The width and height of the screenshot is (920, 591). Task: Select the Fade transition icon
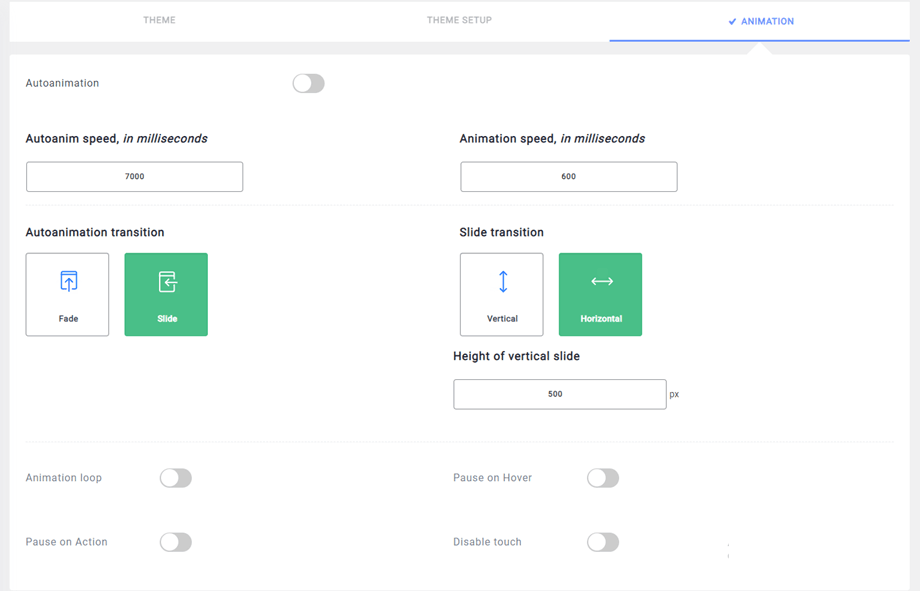click(68, 281)
